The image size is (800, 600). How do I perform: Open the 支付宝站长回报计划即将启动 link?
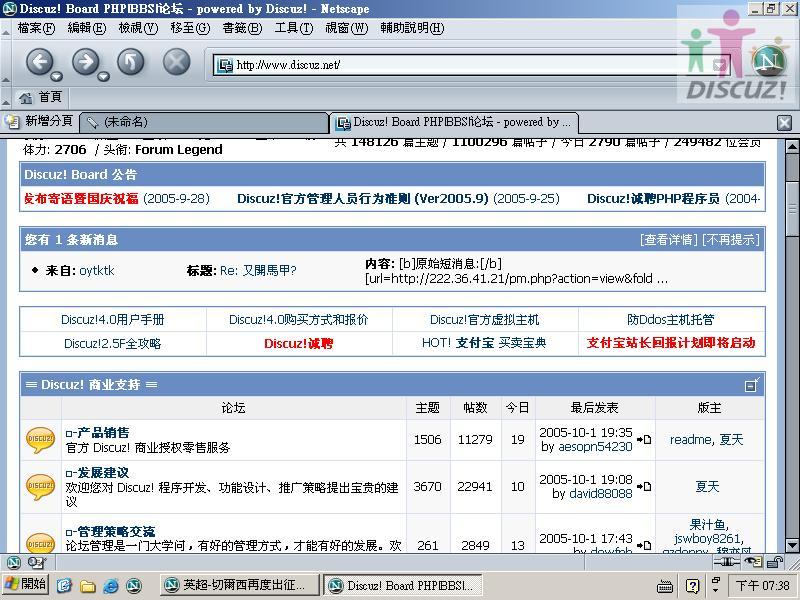tap(671, 343)
